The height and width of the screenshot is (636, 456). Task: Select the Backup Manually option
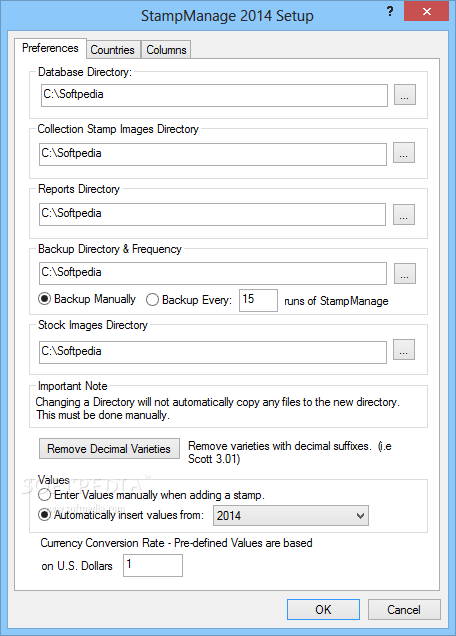click(x=87, y=299)
